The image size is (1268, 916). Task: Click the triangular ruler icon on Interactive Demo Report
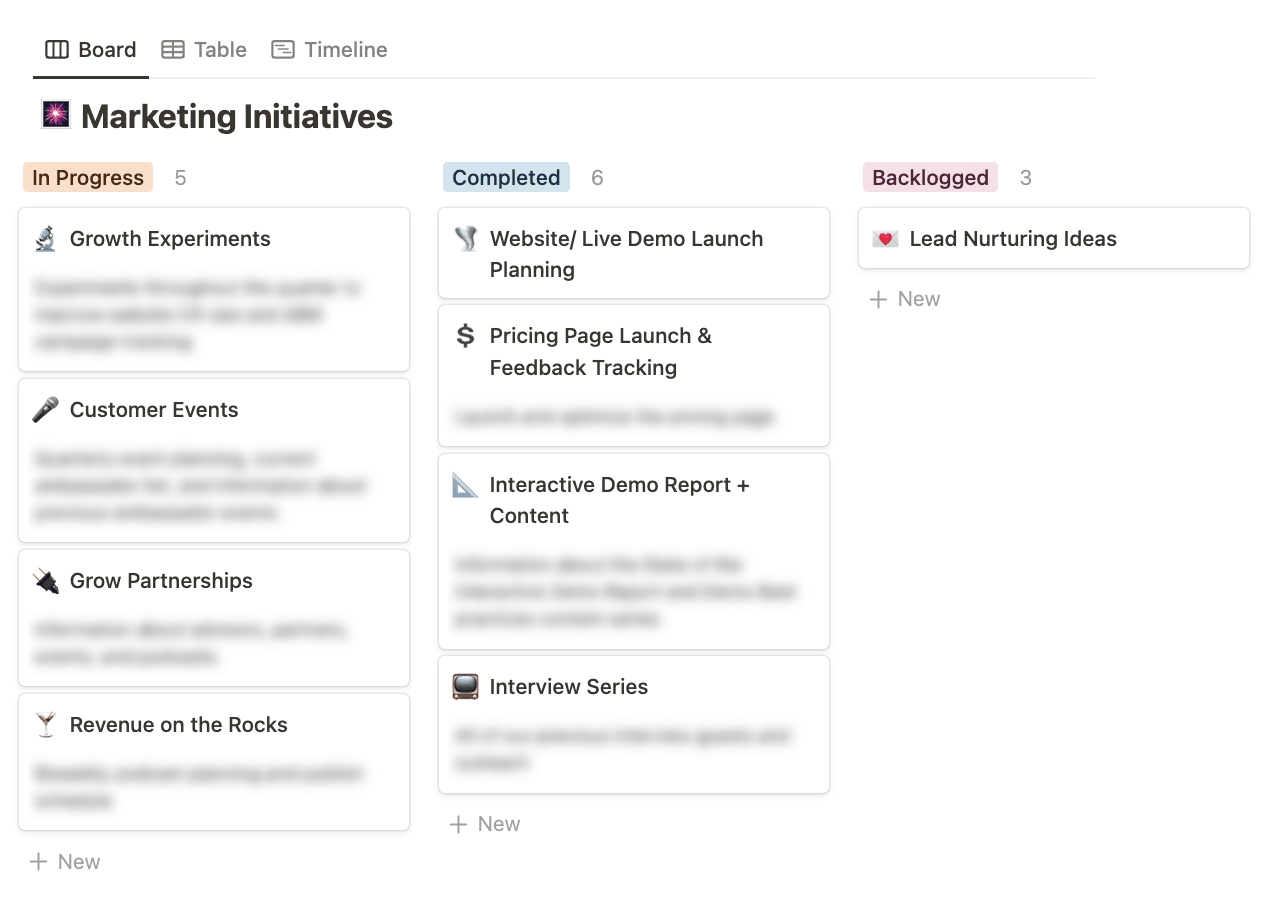click(465, 485)
